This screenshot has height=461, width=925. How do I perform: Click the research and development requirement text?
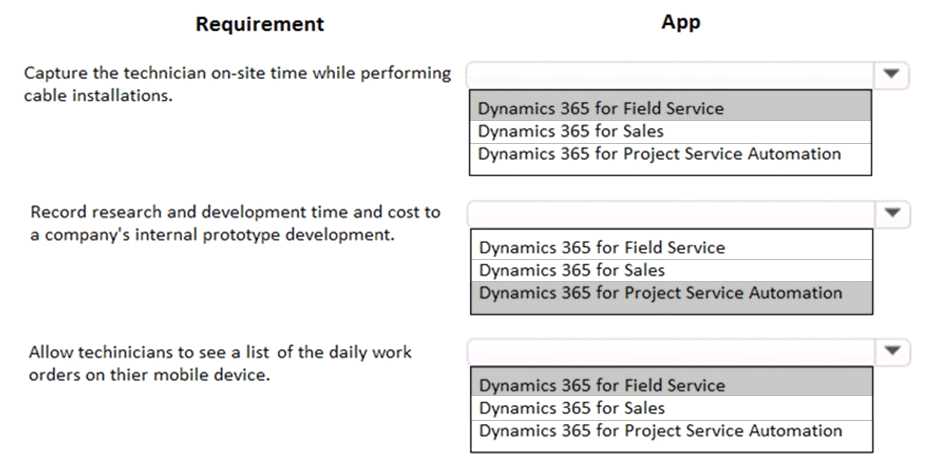click(x=235, y=223)
